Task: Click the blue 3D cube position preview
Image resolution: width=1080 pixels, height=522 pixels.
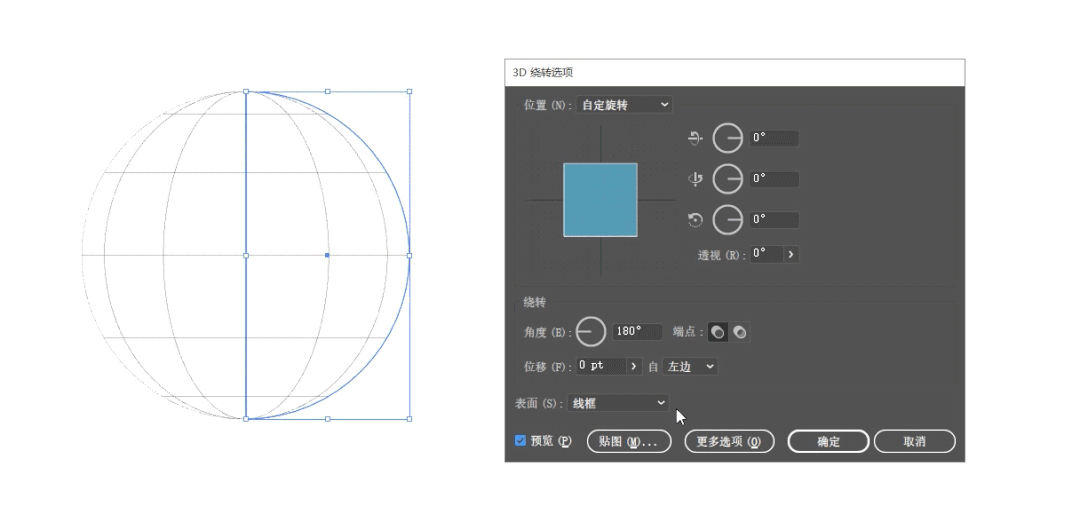Action: click(x=600, y=200)
